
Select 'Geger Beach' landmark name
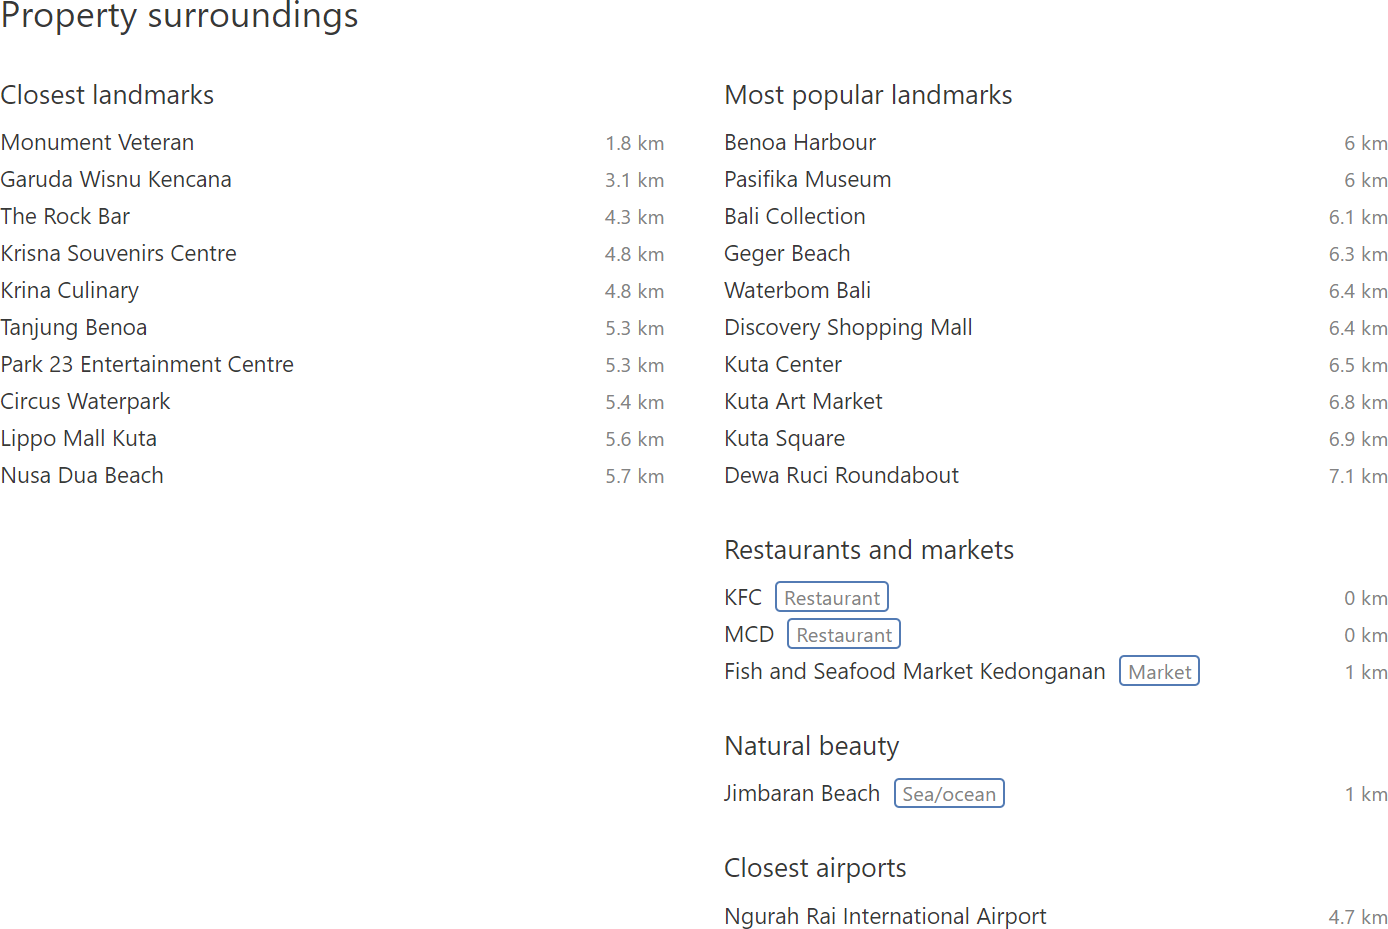[x=787, y=254]
